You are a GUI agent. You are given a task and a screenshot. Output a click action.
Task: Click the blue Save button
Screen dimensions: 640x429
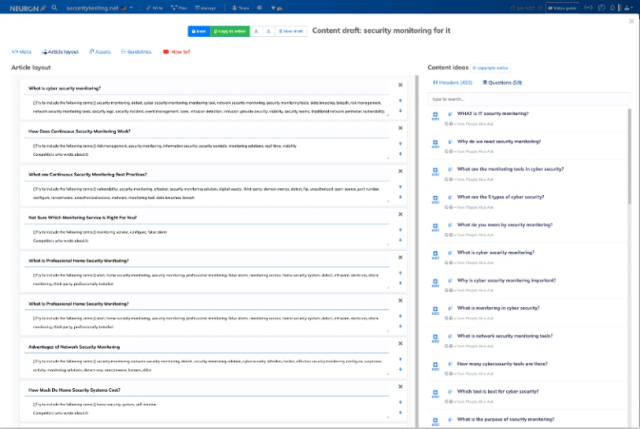(199, 31)
